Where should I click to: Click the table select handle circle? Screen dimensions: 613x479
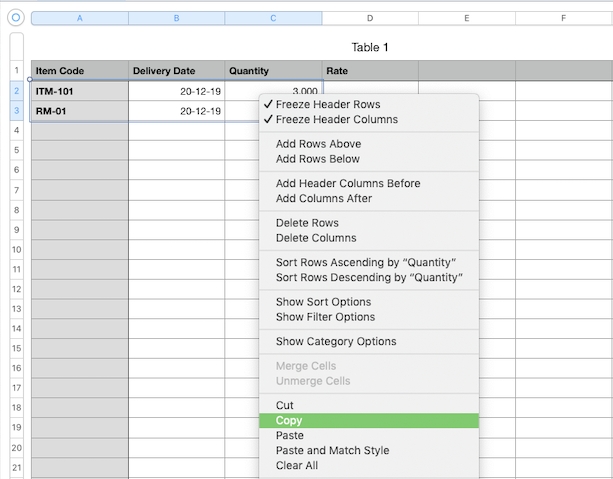click(x=15, y=18)
